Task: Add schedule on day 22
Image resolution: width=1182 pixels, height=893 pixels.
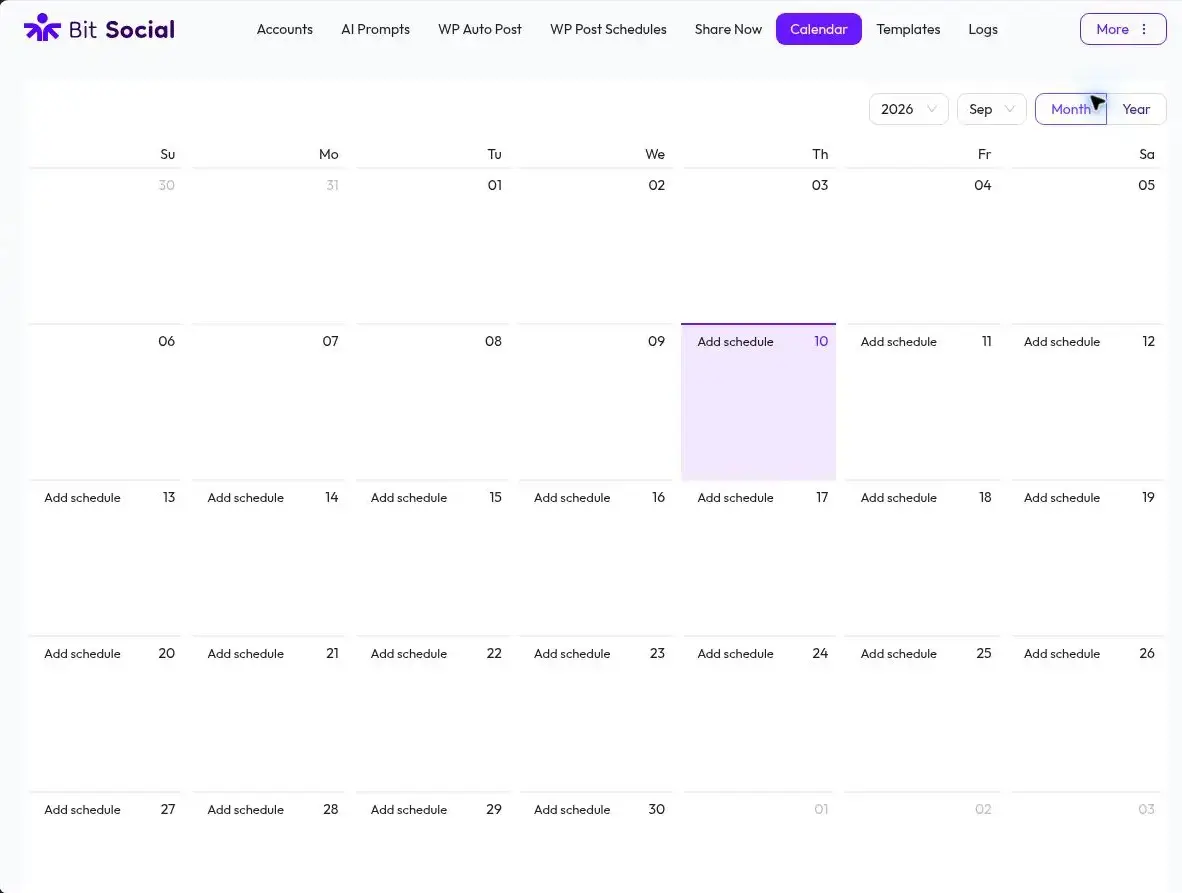Action: point(409,653)
